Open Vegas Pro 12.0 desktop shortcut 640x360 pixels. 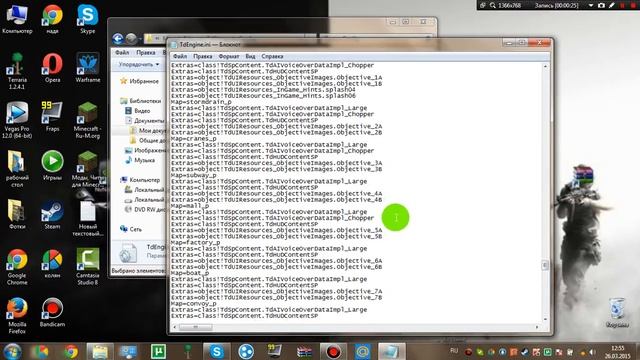(x=17, y=120)
